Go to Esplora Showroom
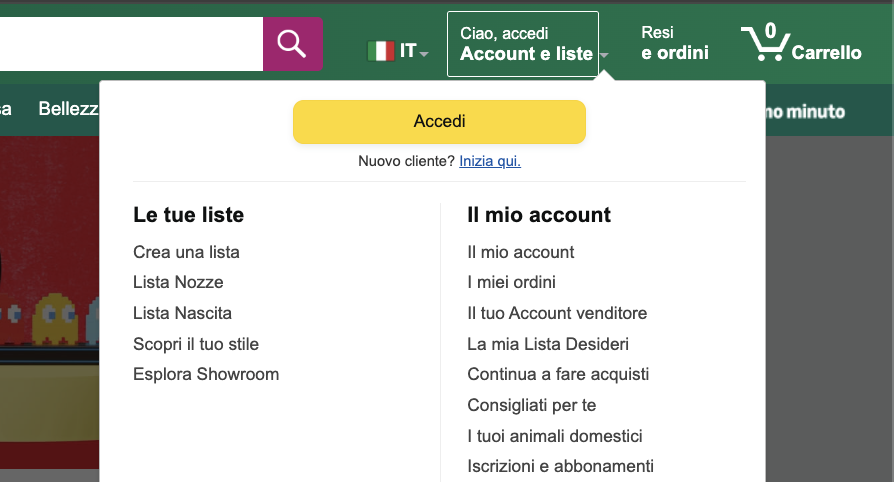This screenshot has height=482, width=894. (206, 374)
